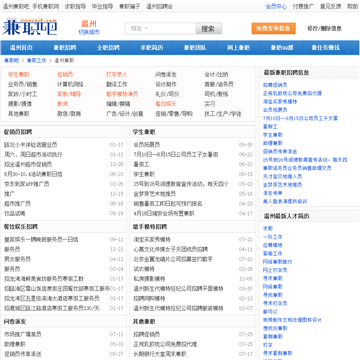Open the 综合 search category dropdown
The height and width of the screenshot is (360, 360).
click(x=139, y=29)
